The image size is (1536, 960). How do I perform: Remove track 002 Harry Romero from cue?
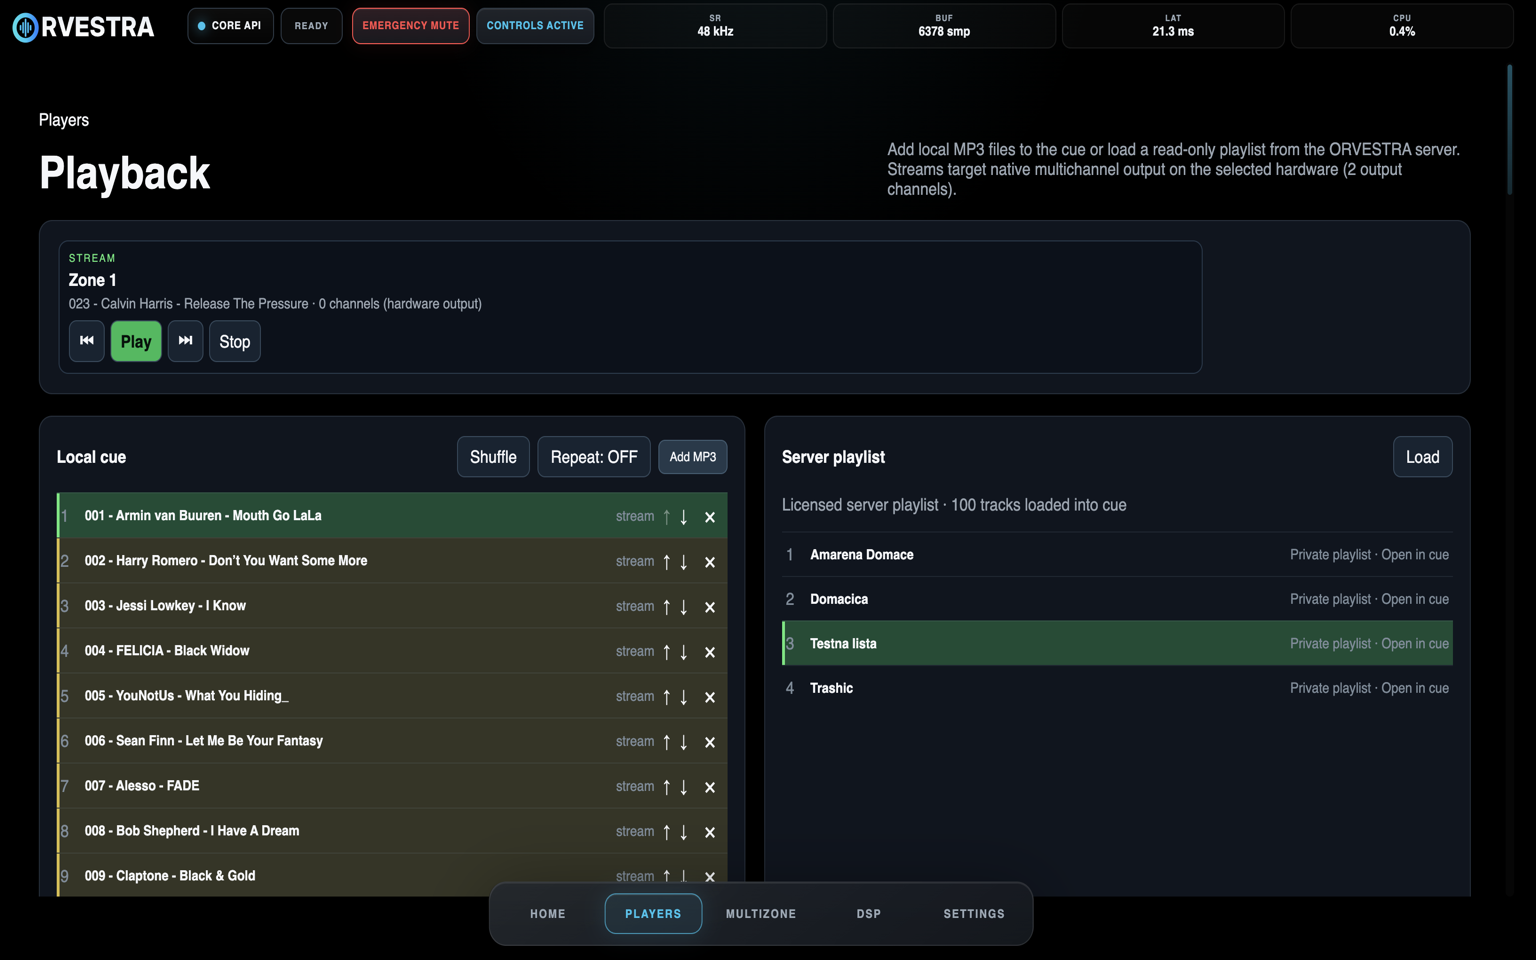point(710,562)
